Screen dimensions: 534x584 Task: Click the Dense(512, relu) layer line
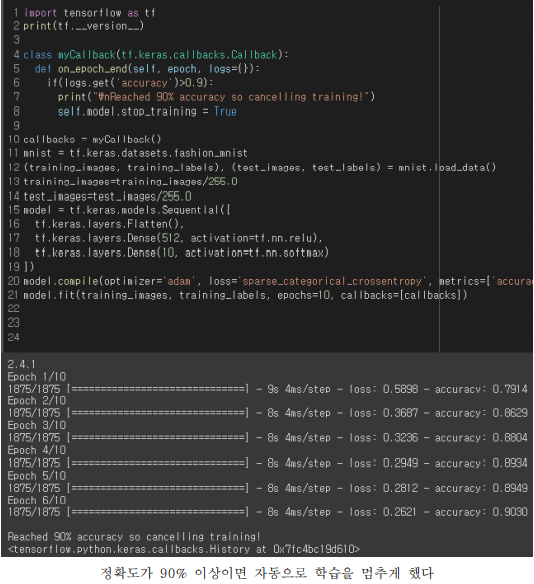(x=178, y=238)
